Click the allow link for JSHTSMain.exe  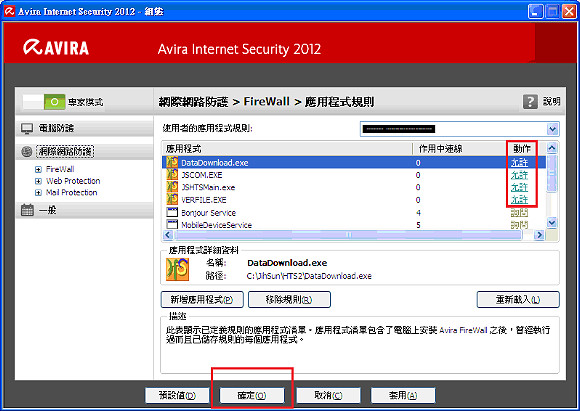(x=519, y=187)
